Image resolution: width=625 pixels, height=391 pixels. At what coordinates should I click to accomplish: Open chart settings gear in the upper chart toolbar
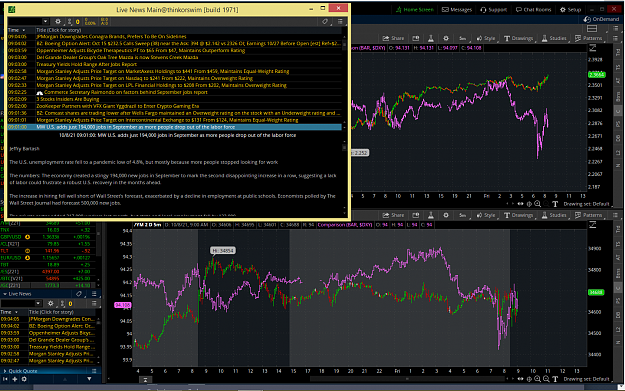446,38
